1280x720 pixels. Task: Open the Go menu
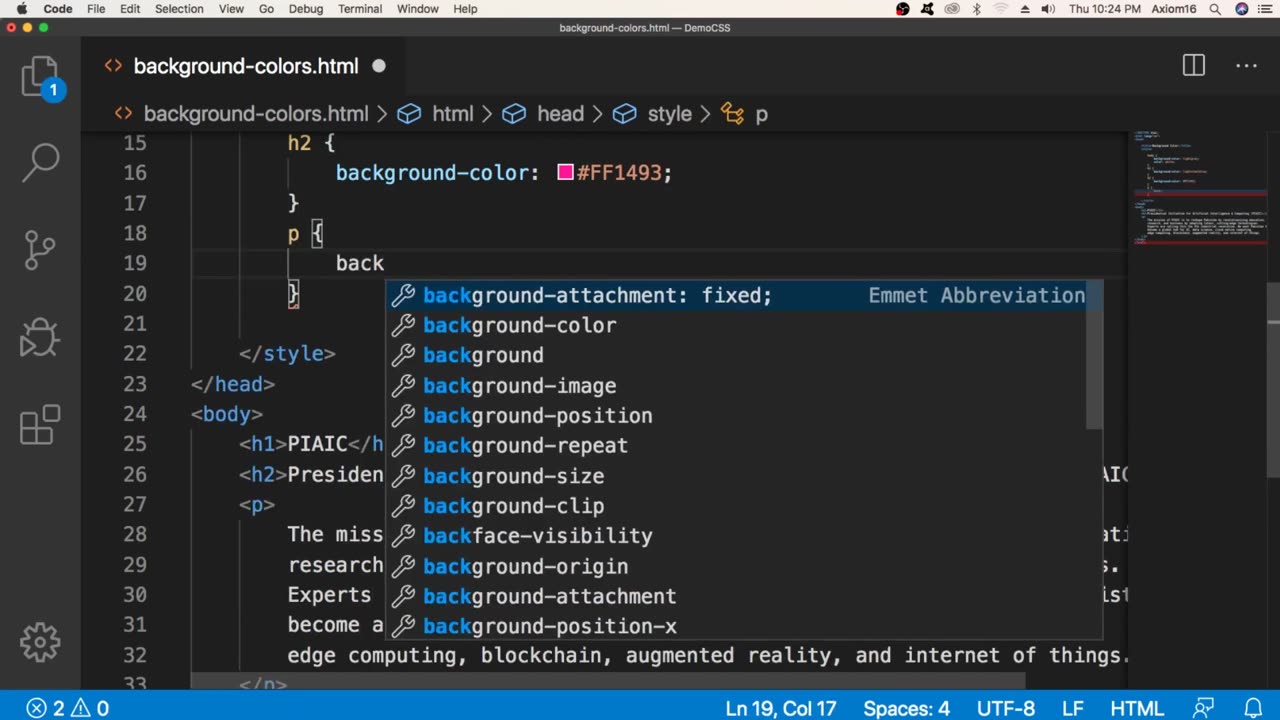tap(266, 9)
